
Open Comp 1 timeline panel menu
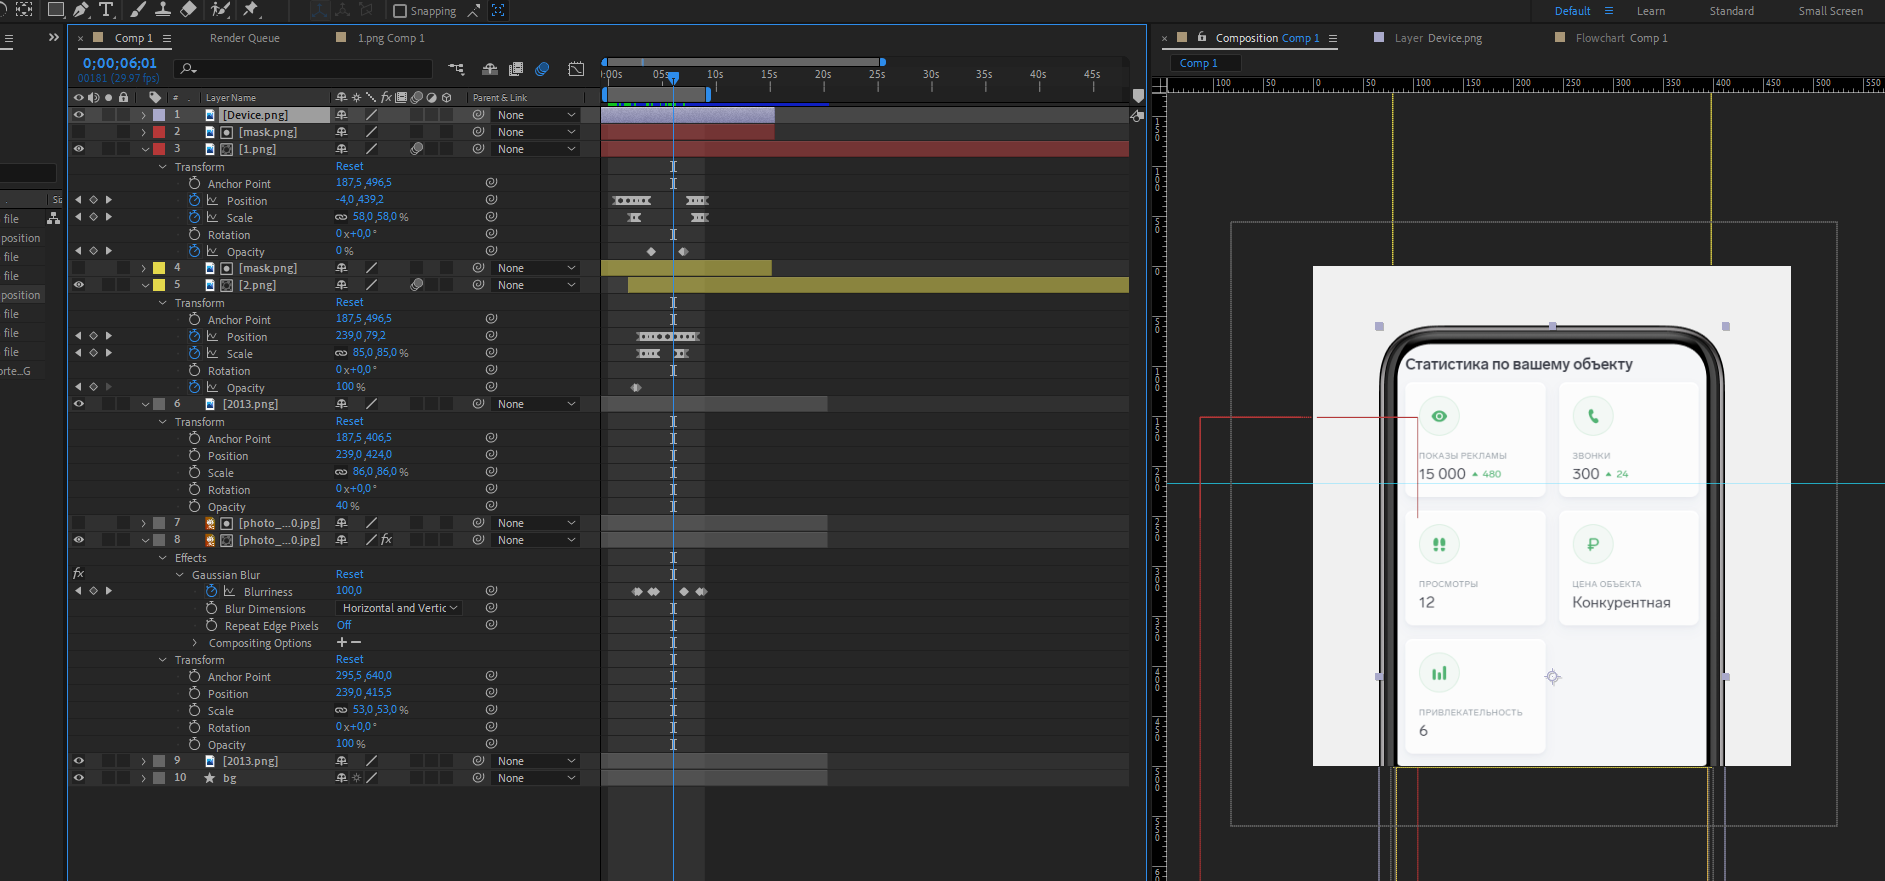[x=167, y=38]
